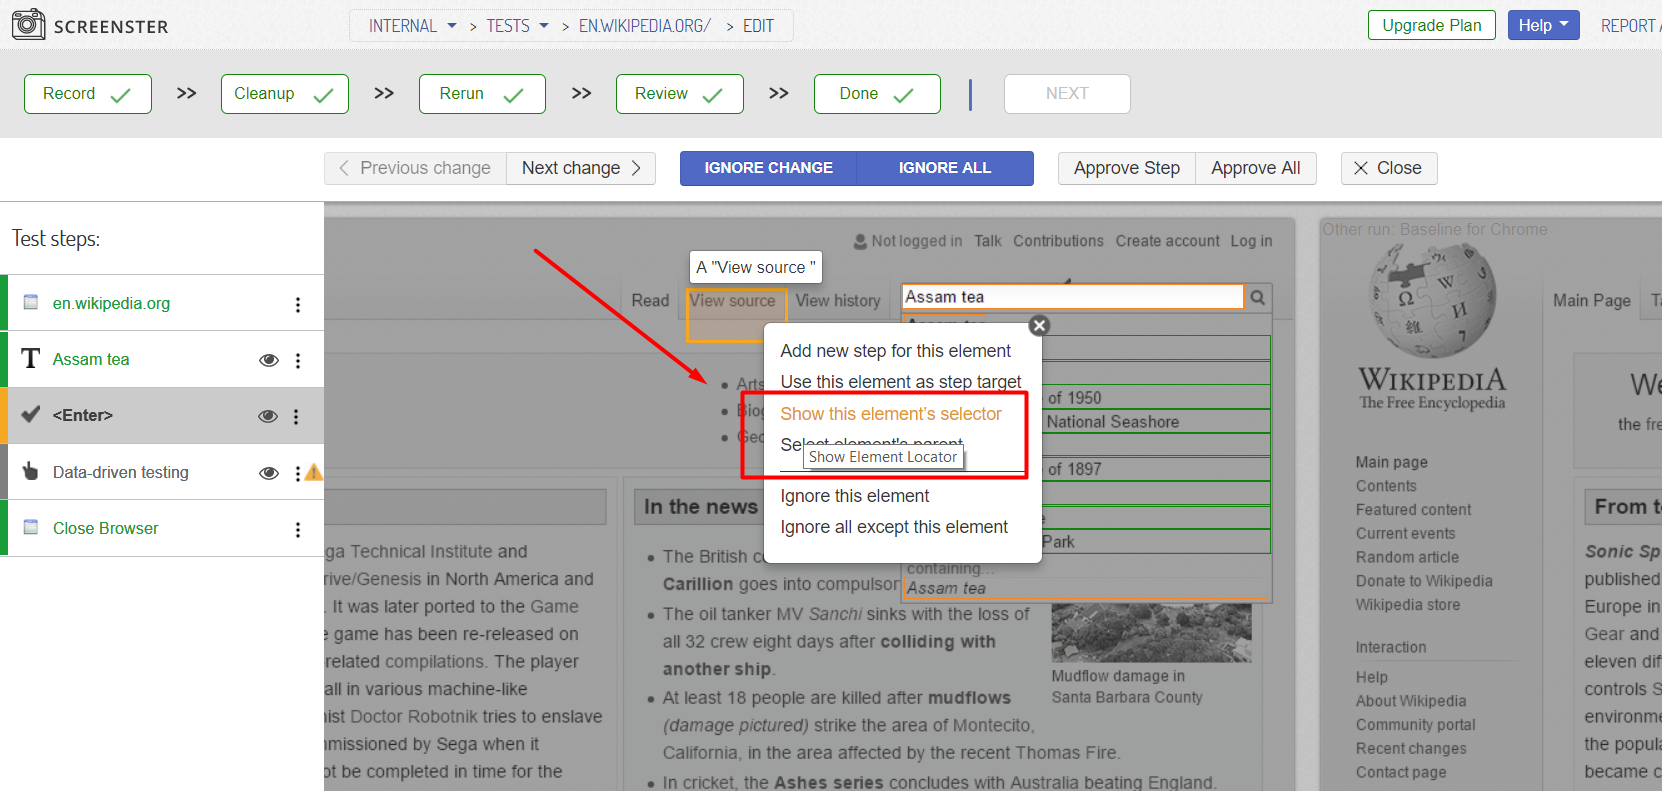1662x791 pixels.
Task: Click browser icon of en.wikipedia.org step
Action: tap(31, 302)
